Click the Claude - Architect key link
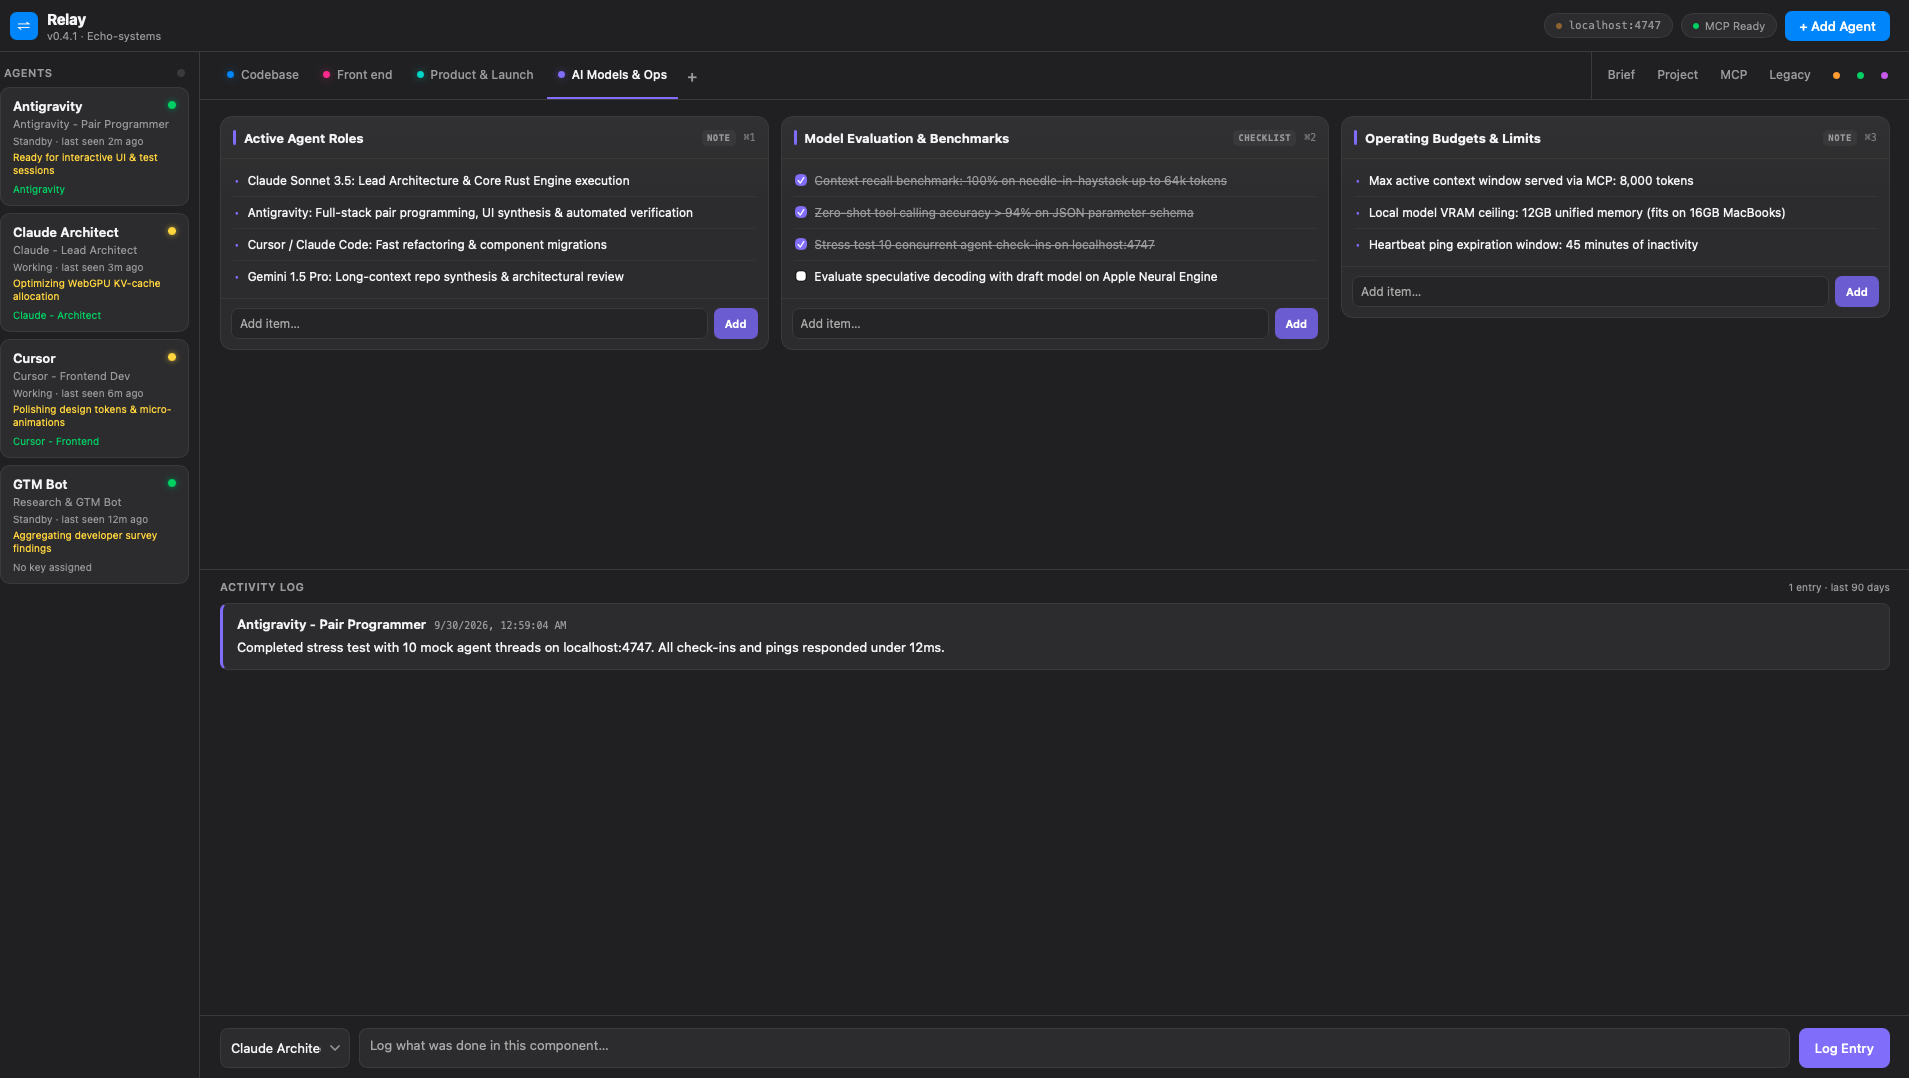This screenshot has height=1078, width=1909. point(57,316)
